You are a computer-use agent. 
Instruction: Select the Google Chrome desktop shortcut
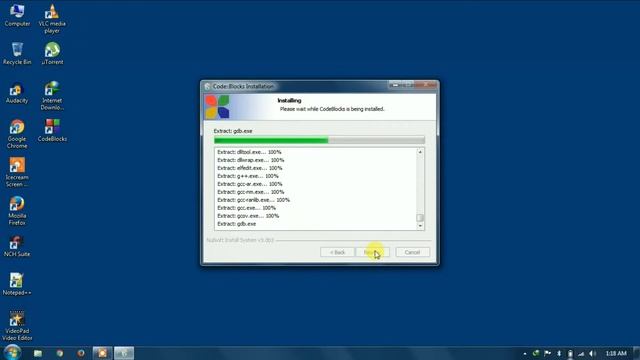[17, 134]
